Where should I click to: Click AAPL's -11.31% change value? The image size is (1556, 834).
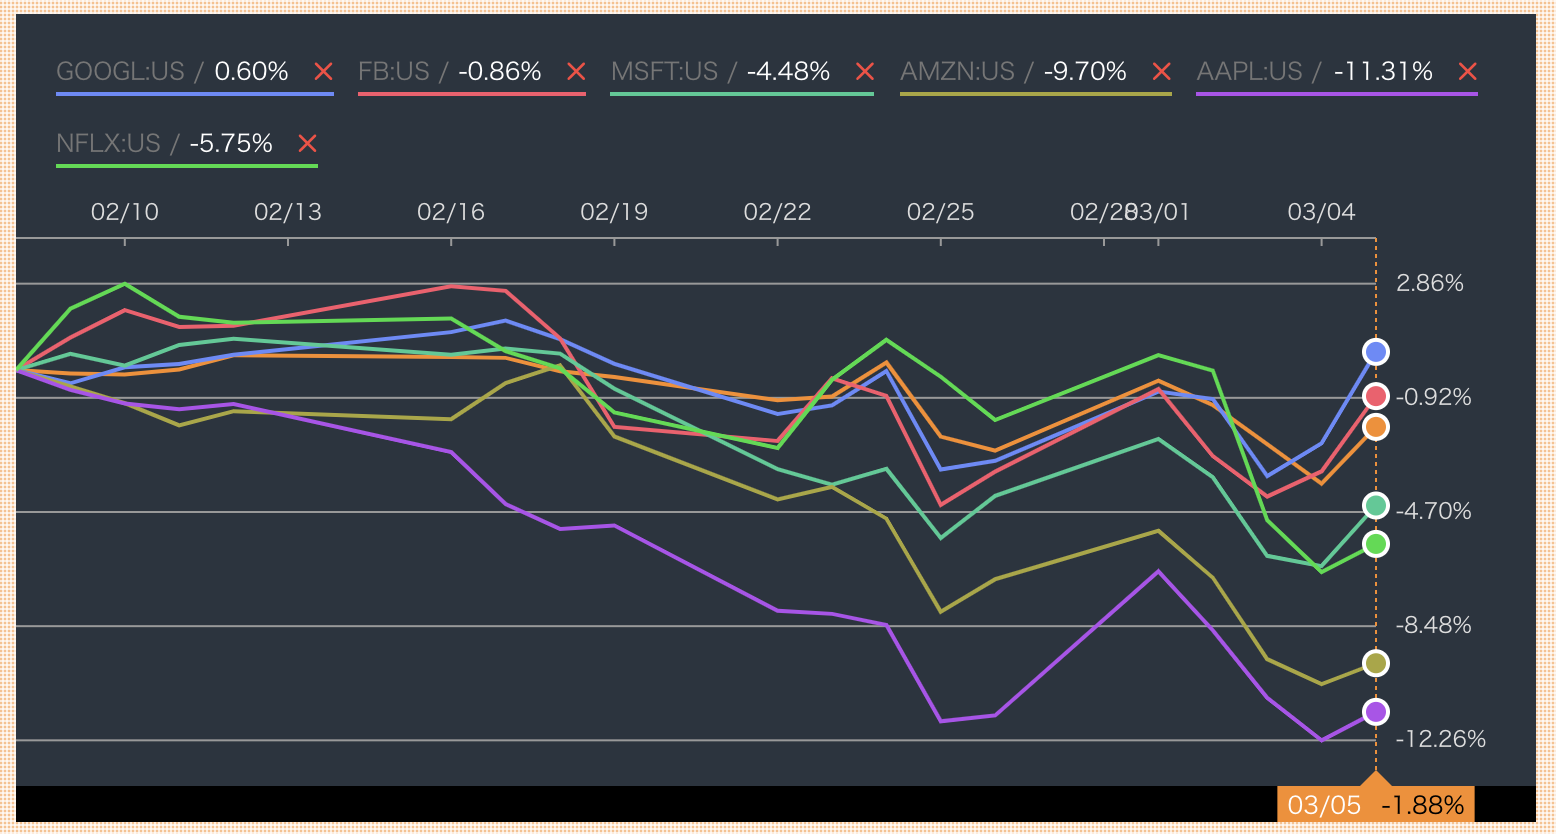pos(1383,72)
